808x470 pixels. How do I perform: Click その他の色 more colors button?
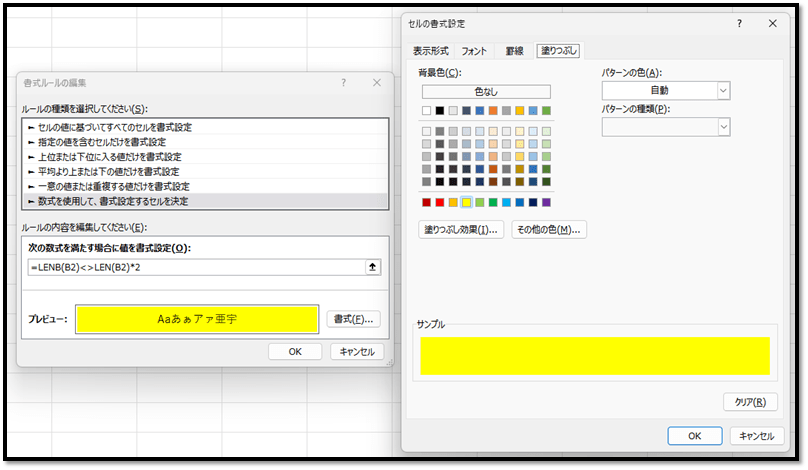point(548,230)
